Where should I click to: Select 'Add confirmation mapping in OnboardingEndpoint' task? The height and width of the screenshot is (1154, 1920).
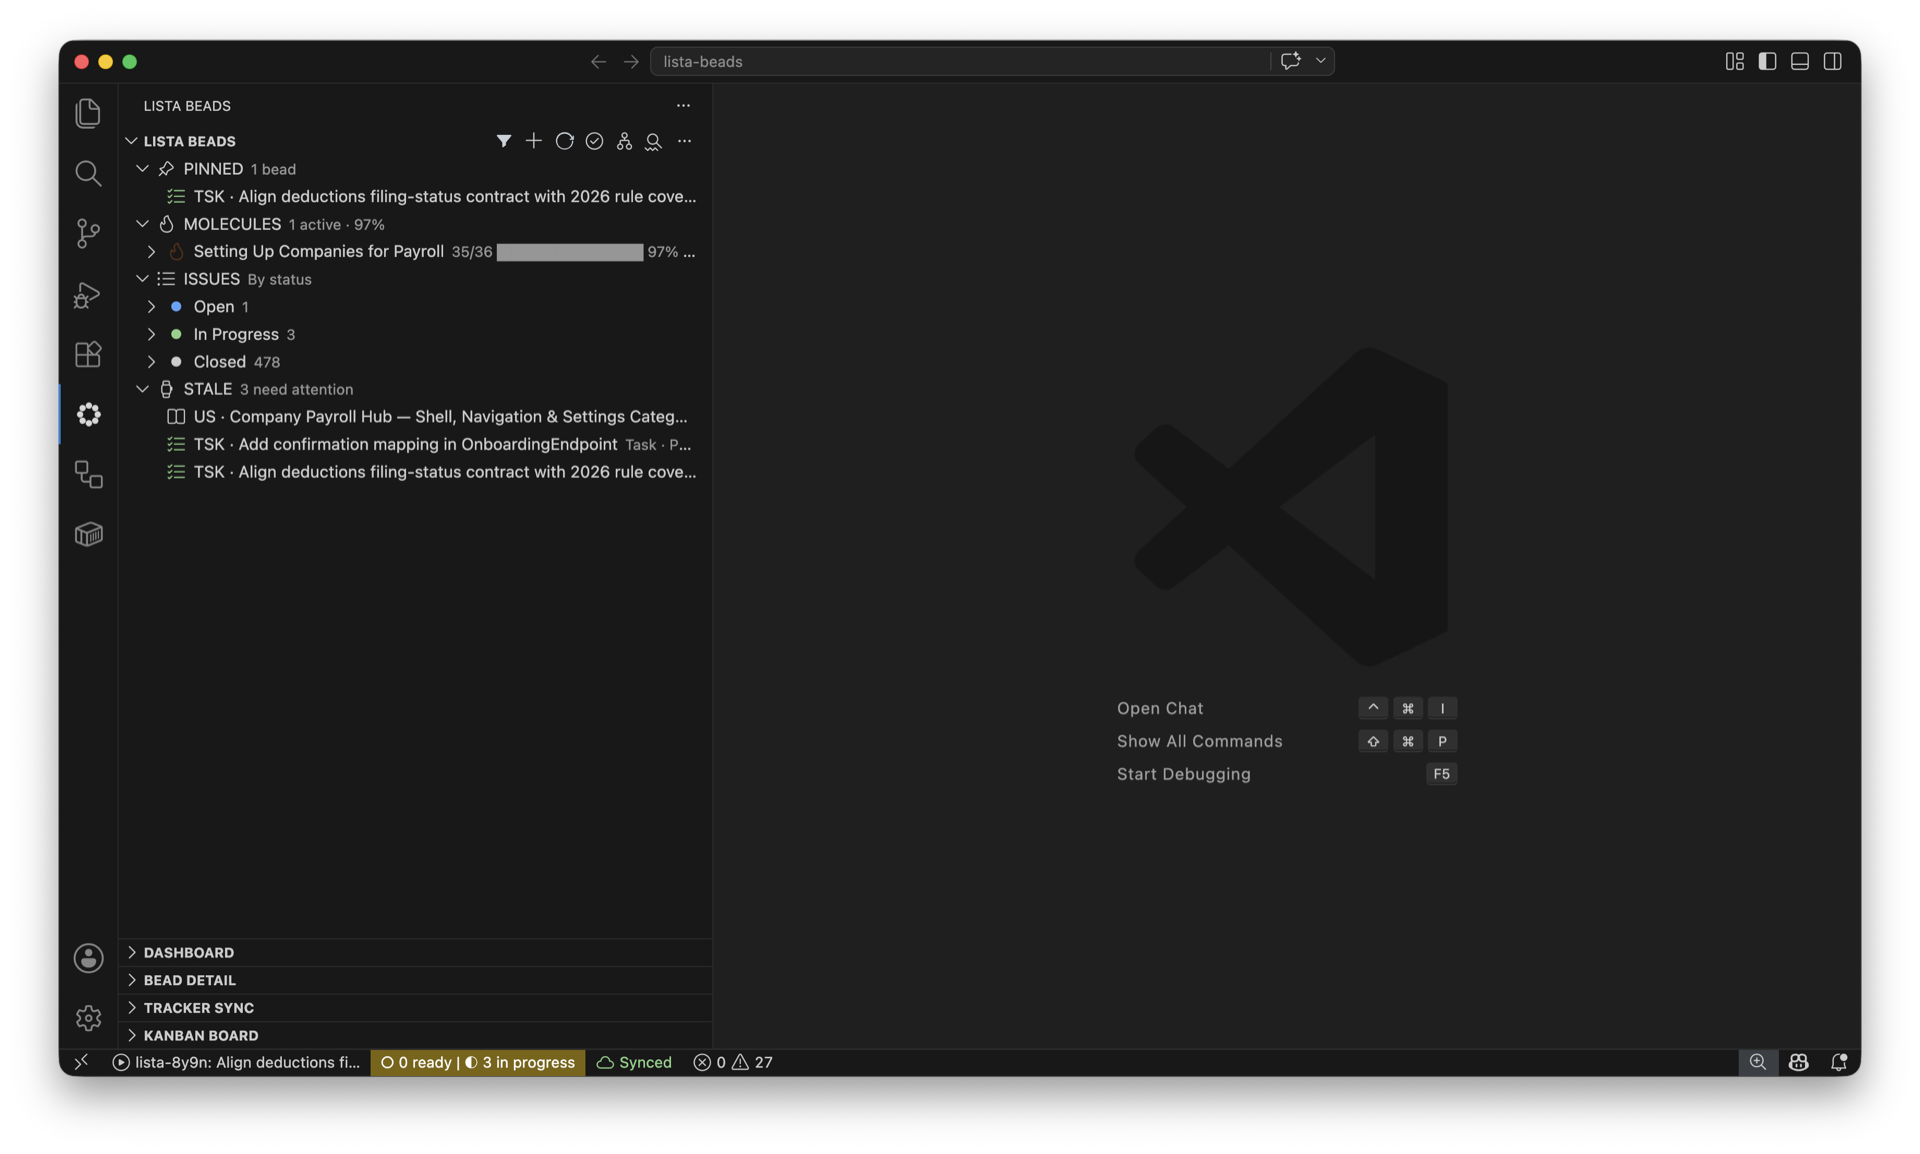415,444
